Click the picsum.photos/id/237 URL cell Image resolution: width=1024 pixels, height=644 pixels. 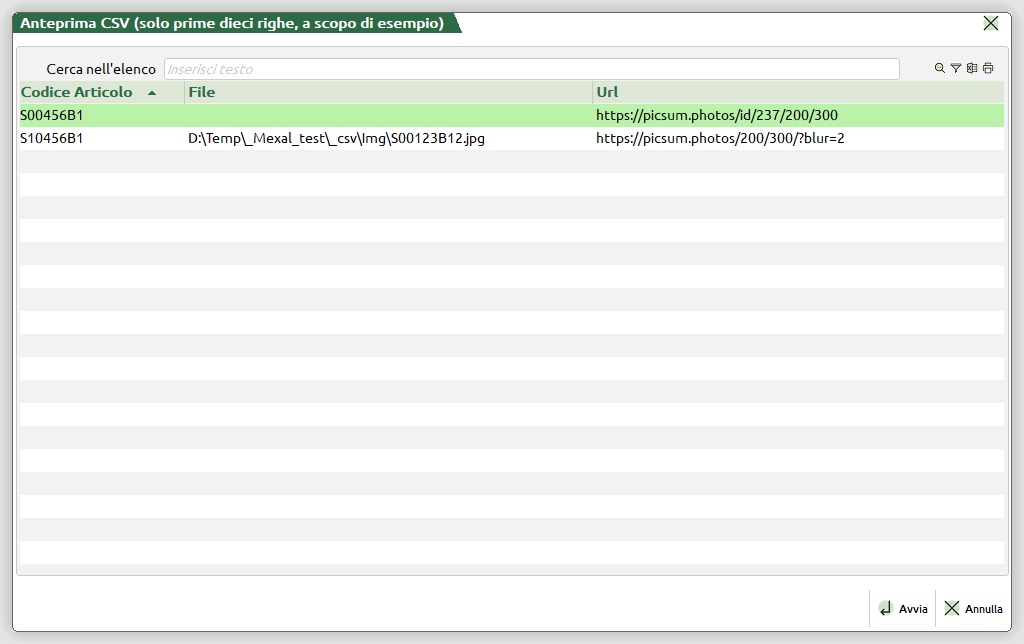(x=716, y=115)
